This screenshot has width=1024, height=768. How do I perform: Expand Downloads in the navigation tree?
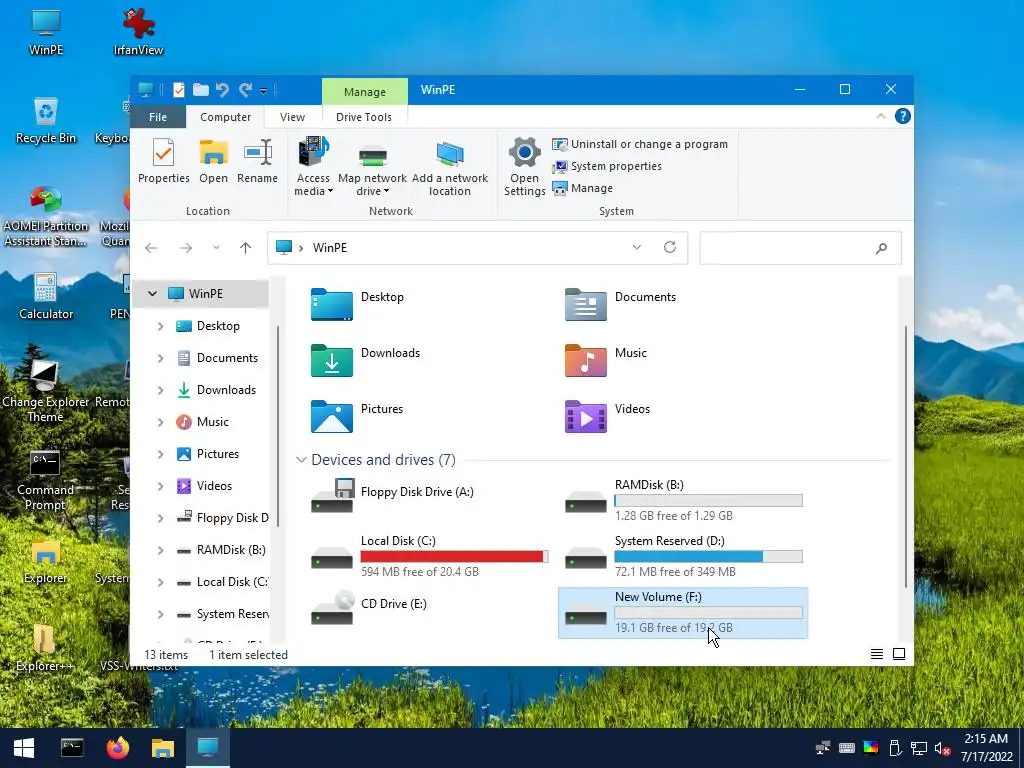pos(161,390)
